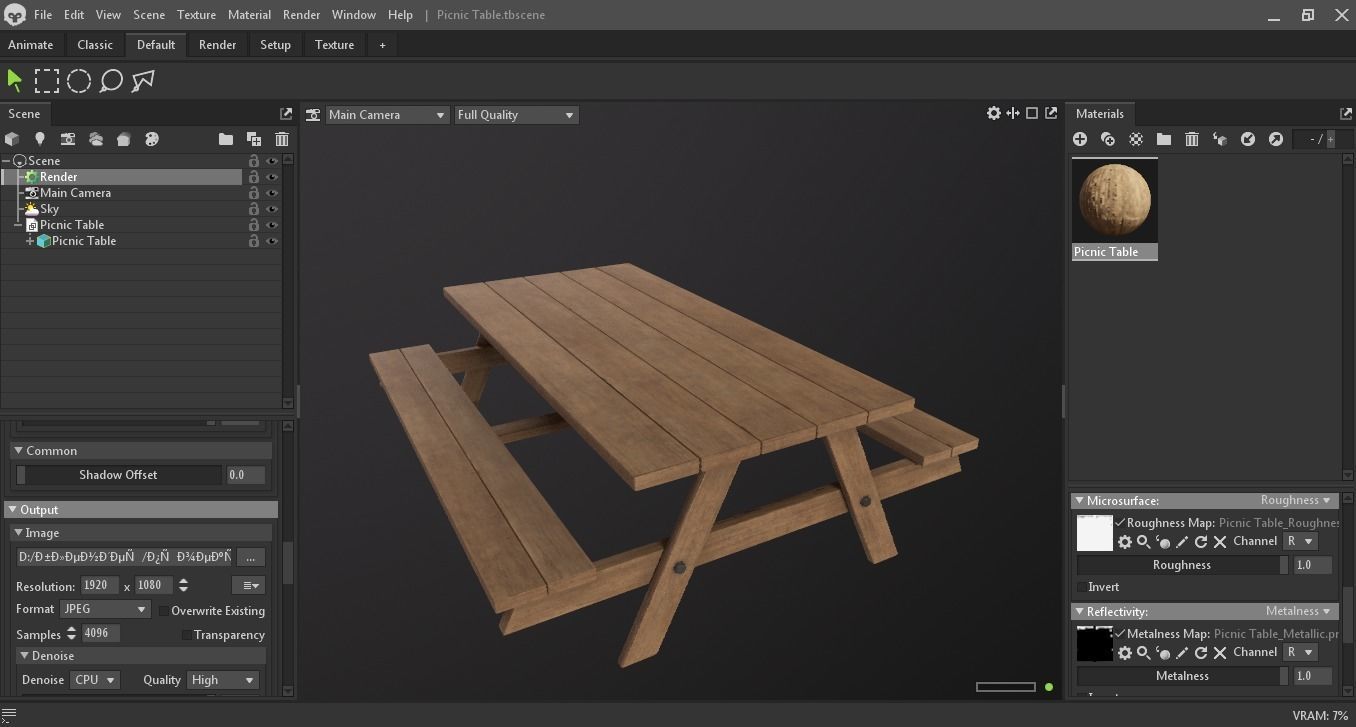Image resolution: width=1356 pixels, height=727 pixels.
Task: Open the Main Camera dropdown
Action: 387,115
